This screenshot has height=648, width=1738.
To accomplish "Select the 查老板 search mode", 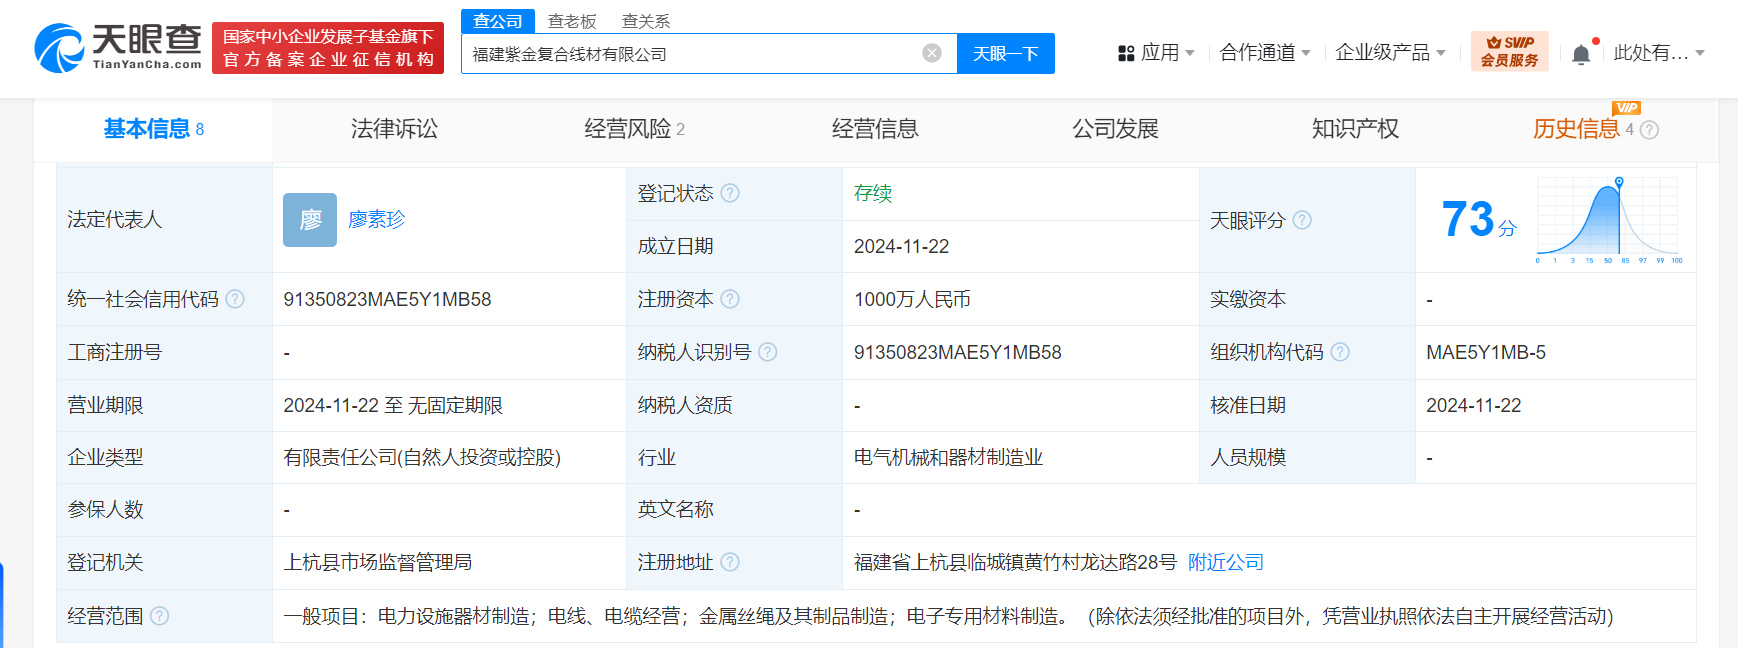I will (x=572, y=21).
